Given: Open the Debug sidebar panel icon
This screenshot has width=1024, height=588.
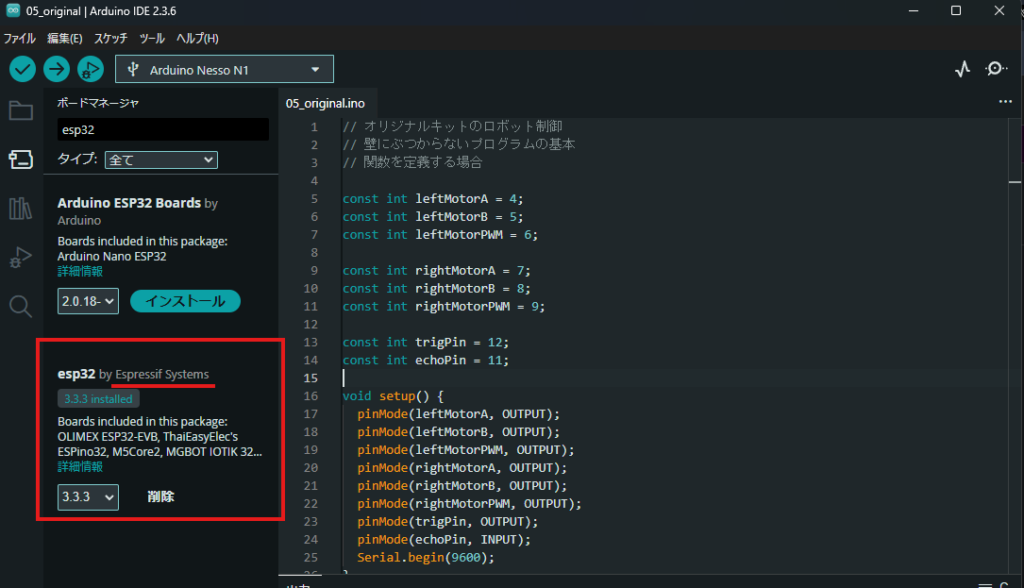Looking at the screenshot, I should [21, 257].
